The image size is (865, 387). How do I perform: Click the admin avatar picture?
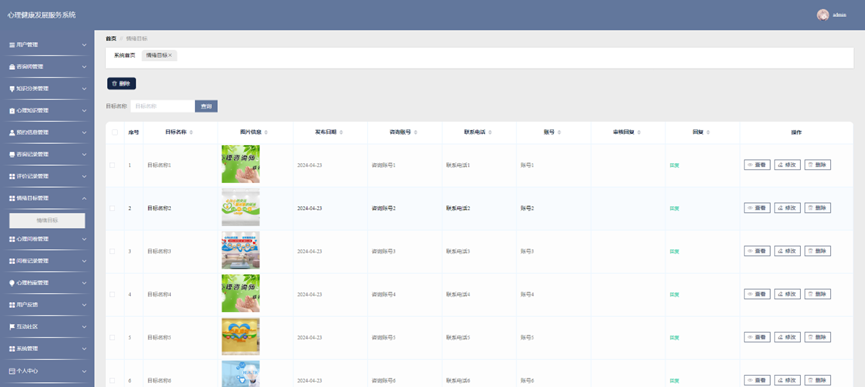(823, 15)
